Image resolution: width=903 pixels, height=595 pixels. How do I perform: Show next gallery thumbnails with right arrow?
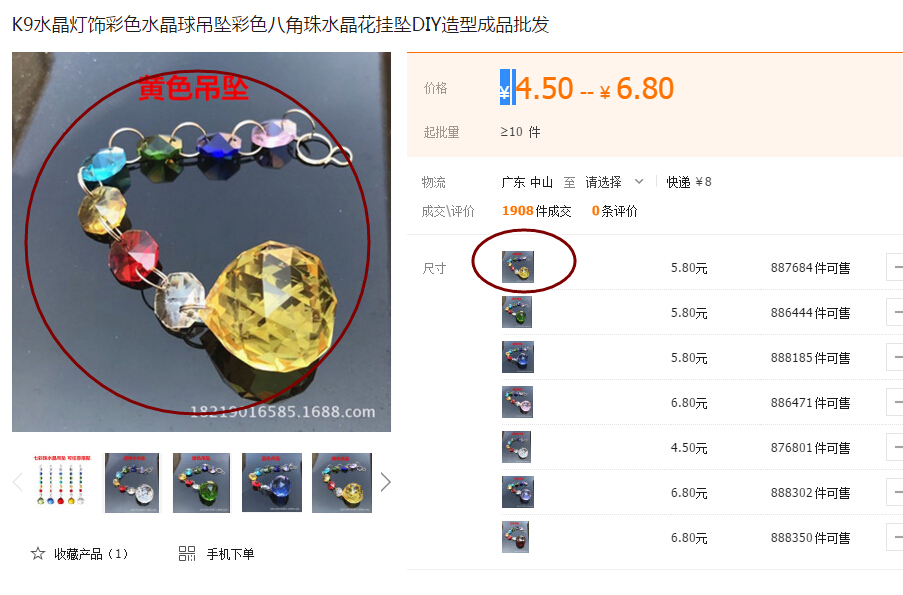click(x=385, y=482)
